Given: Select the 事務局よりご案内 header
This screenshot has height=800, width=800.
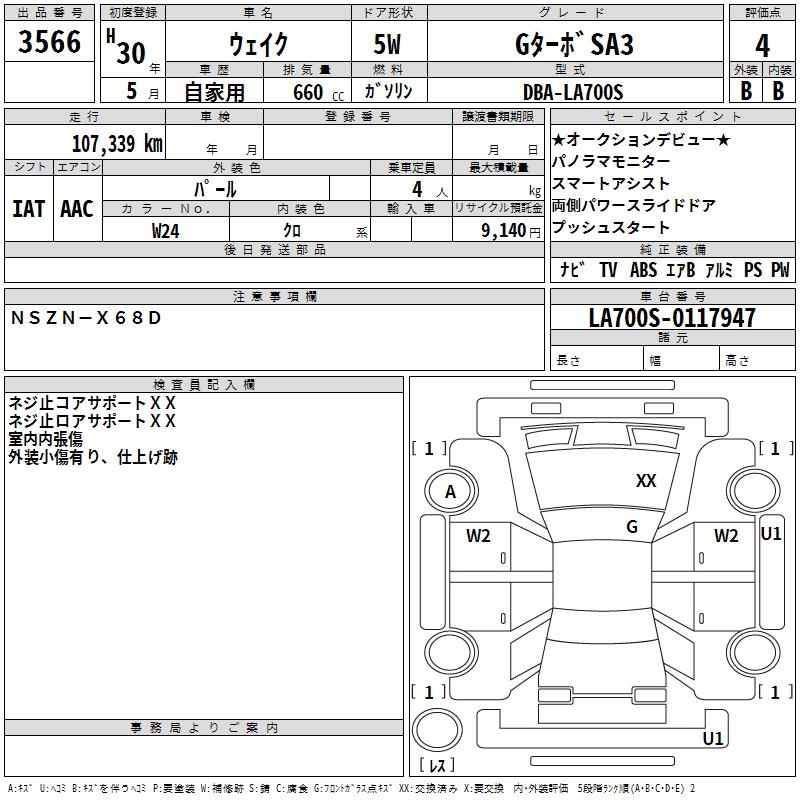Looking at the screenshot, I should click(204, 728).
